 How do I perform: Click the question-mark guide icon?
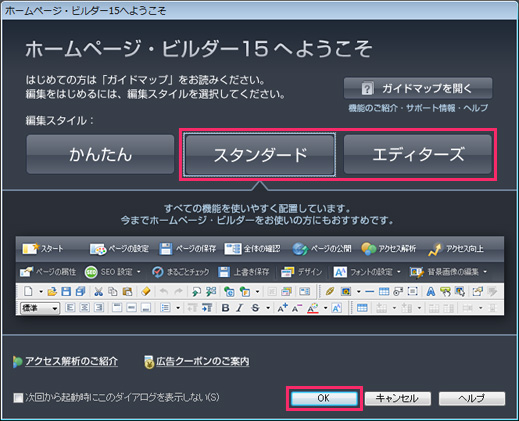pyautogui.click(x=367, y=89)
